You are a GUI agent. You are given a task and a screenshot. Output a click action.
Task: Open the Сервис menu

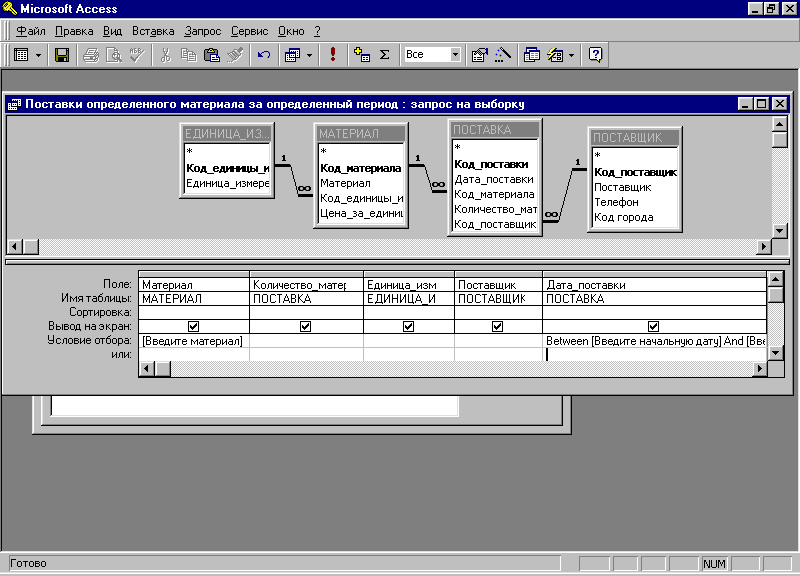[249, 31]
